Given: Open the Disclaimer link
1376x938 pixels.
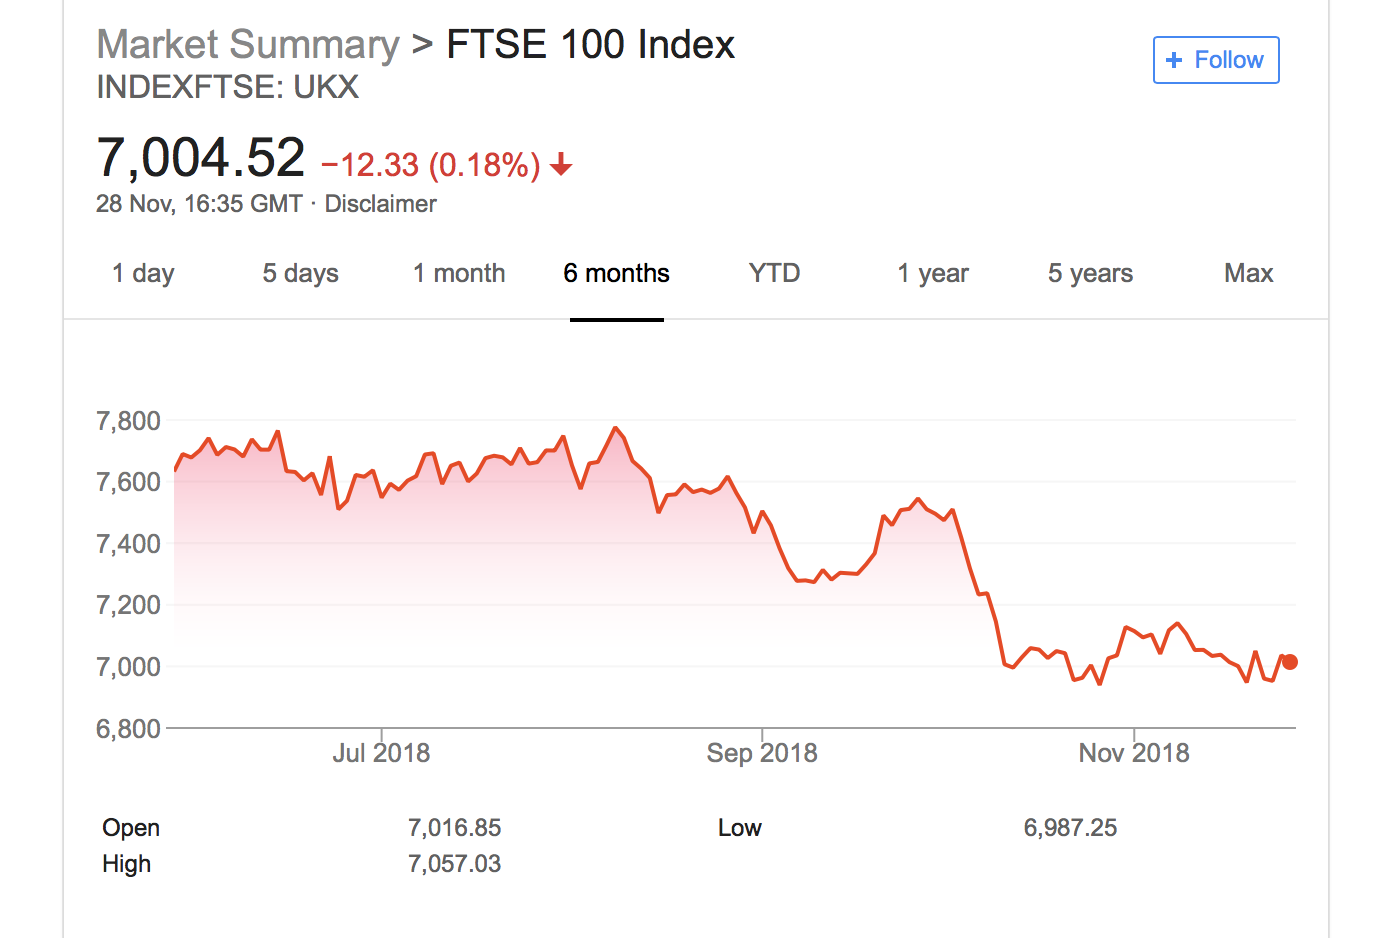Looking at the screenshot, I should (x=381, y=204).
